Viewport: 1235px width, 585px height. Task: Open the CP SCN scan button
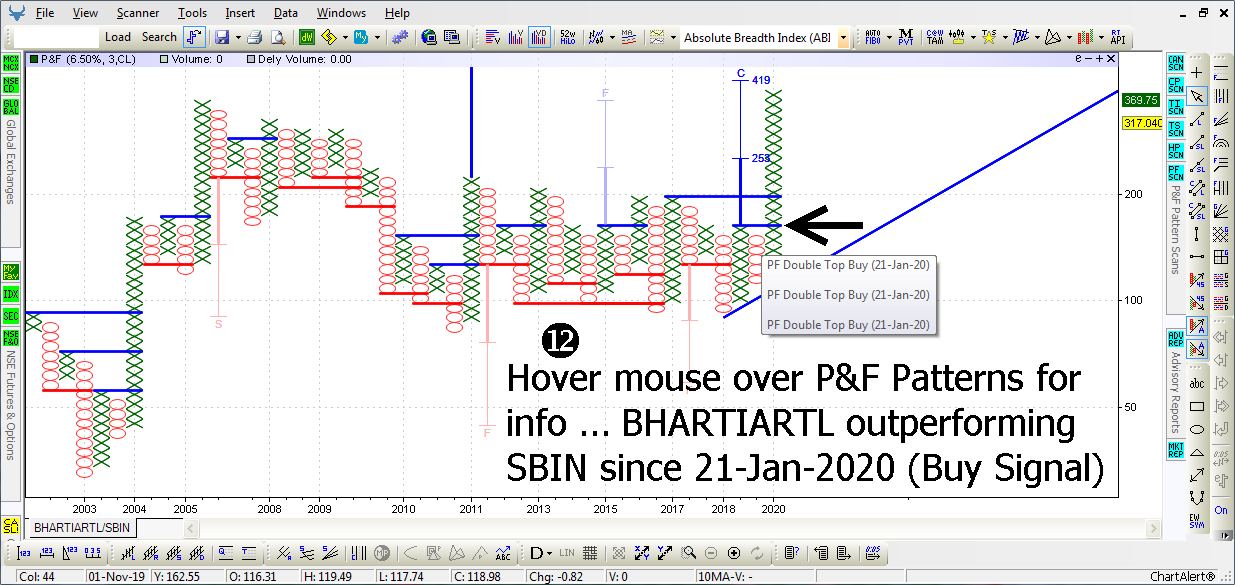[x=1175, y=85]
